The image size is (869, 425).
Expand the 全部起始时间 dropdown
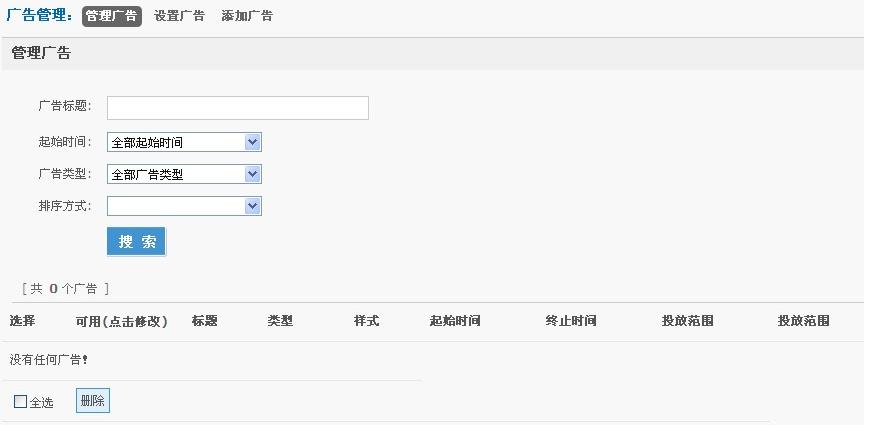(184, 142)
